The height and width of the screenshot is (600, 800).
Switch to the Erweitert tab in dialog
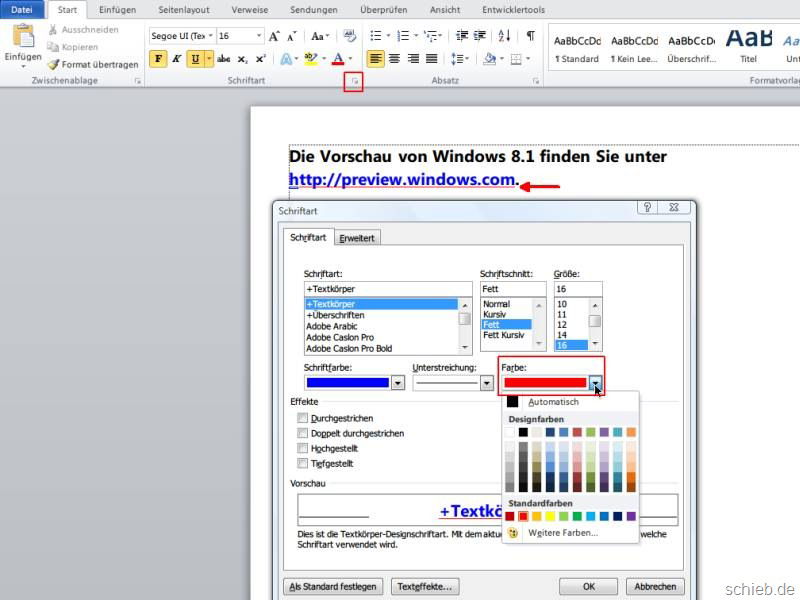pos(357,238)
